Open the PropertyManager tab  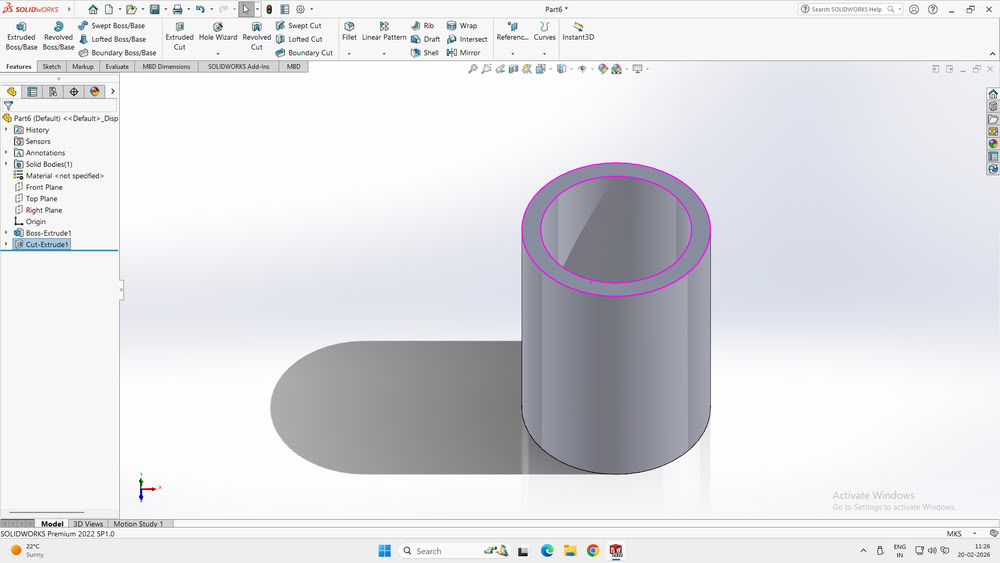32,92
